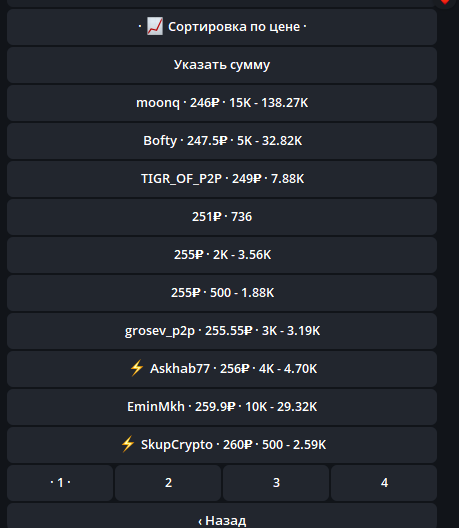Select moonq offer at 246₽
459x528 pixels.
222,103
